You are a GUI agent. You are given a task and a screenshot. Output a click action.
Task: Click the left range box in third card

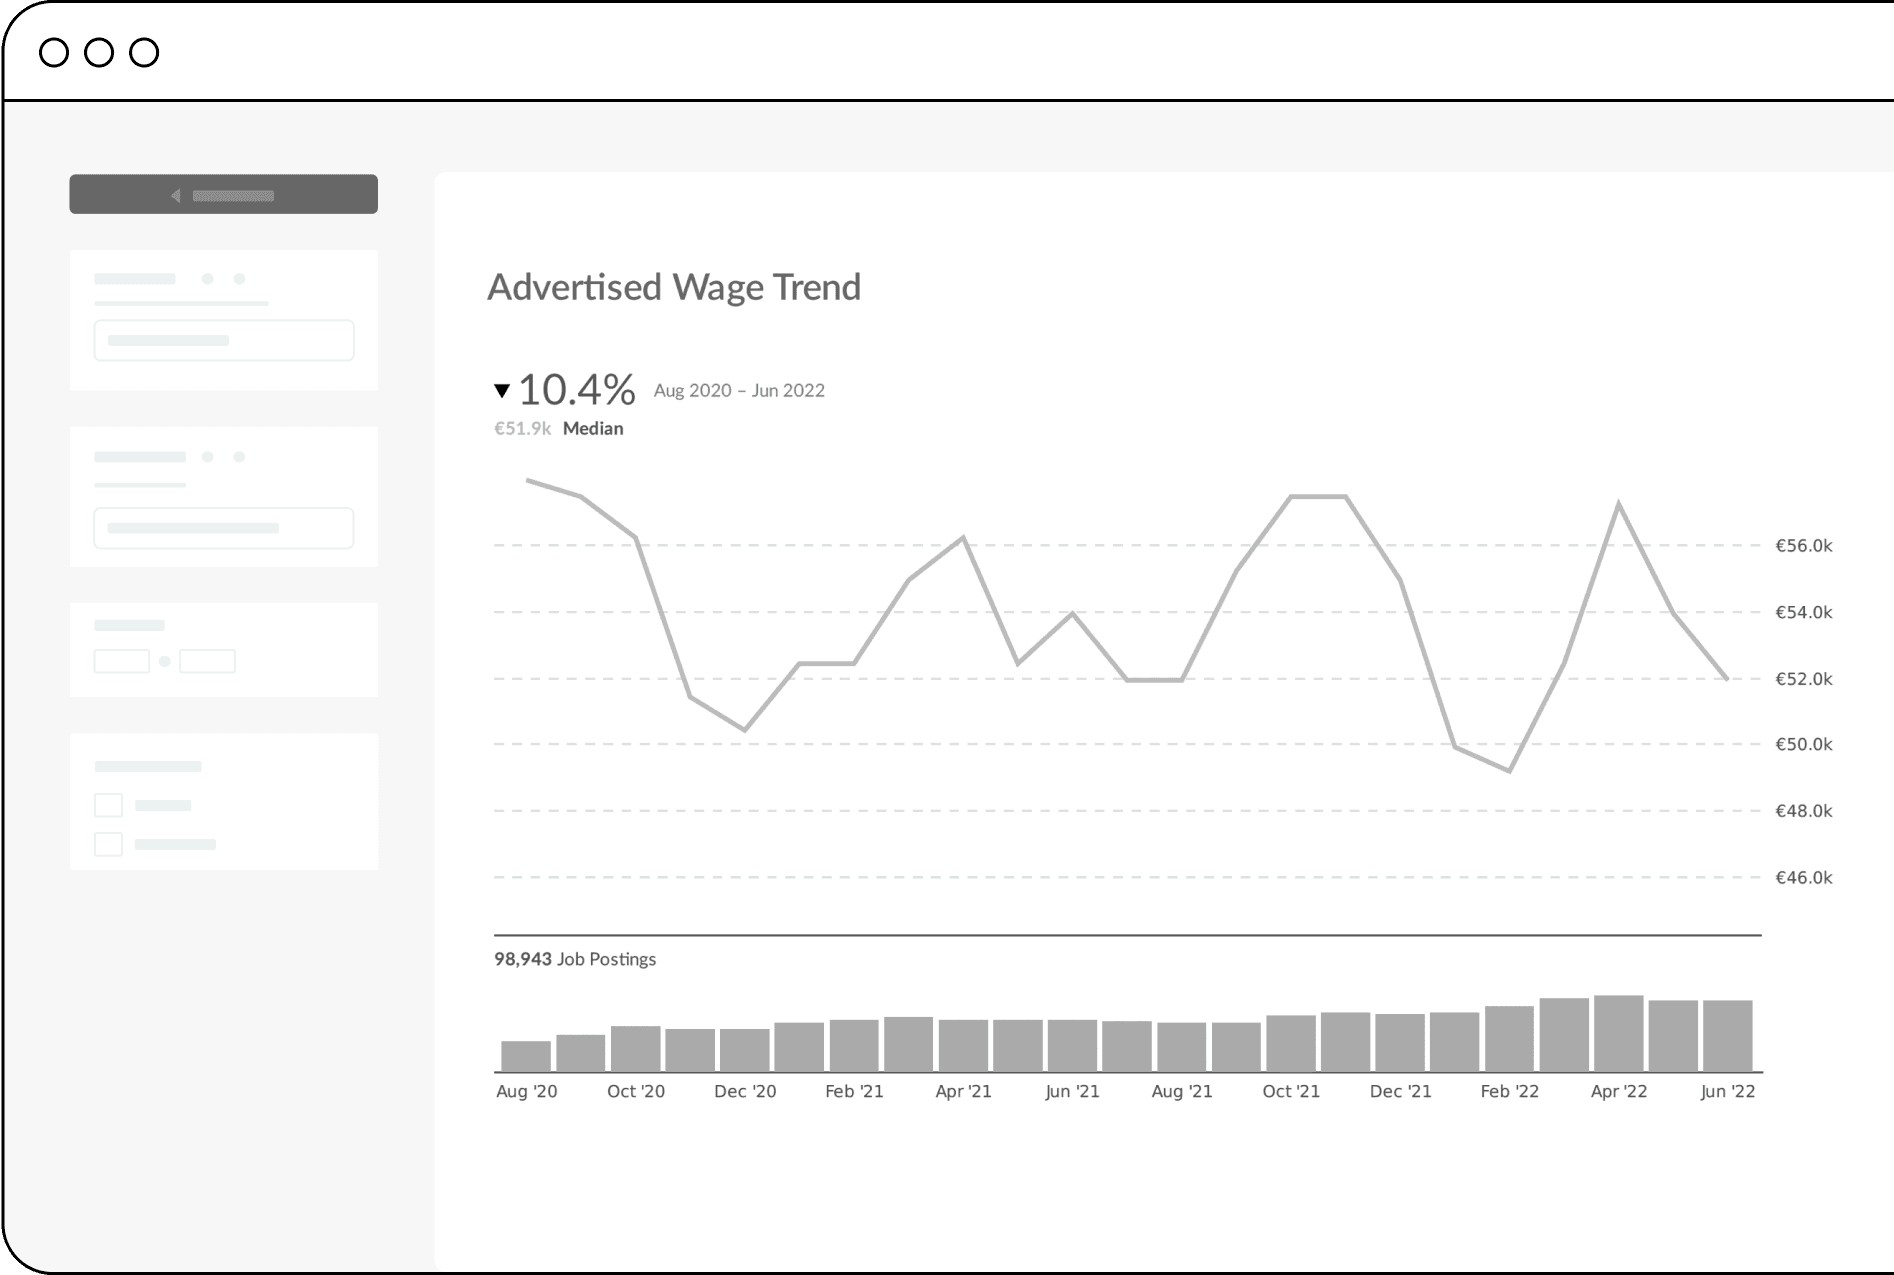(x=121, y=661)
